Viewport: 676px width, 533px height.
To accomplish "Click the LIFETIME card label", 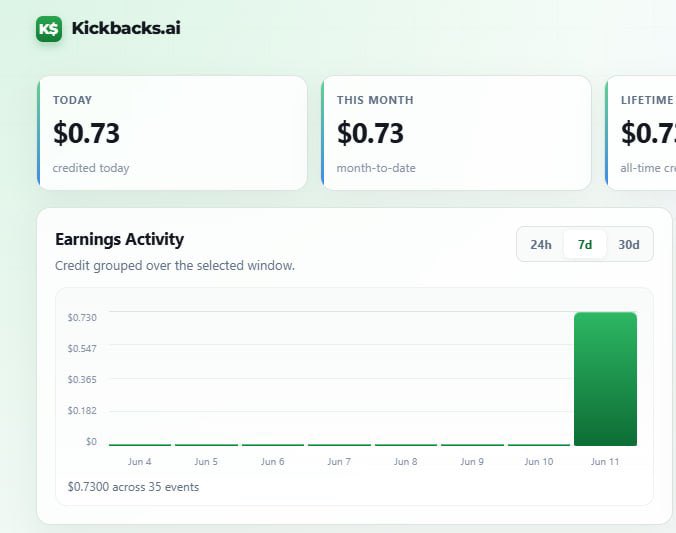I will 648,100.
